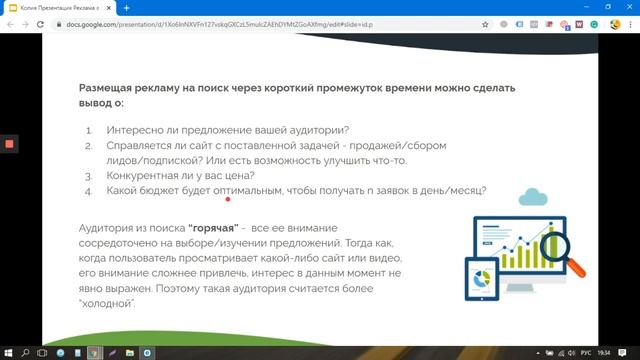The width and height of the screenshot is (640, 360).
Task: Click the network icon in system tray
Action: pos(561,353)
